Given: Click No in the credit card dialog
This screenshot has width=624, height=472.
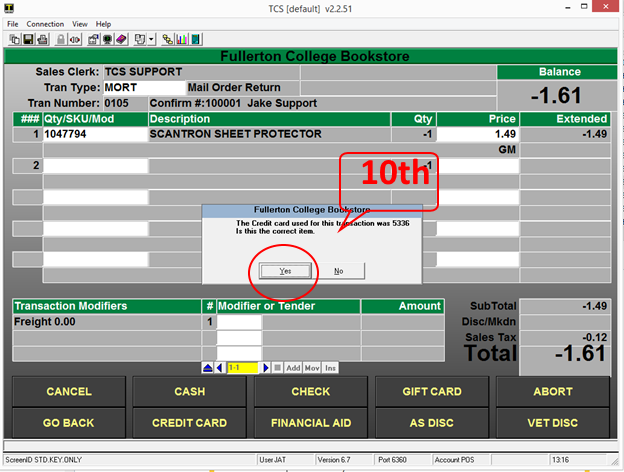Looking at the screenshot, I should [x=339, y=271].
